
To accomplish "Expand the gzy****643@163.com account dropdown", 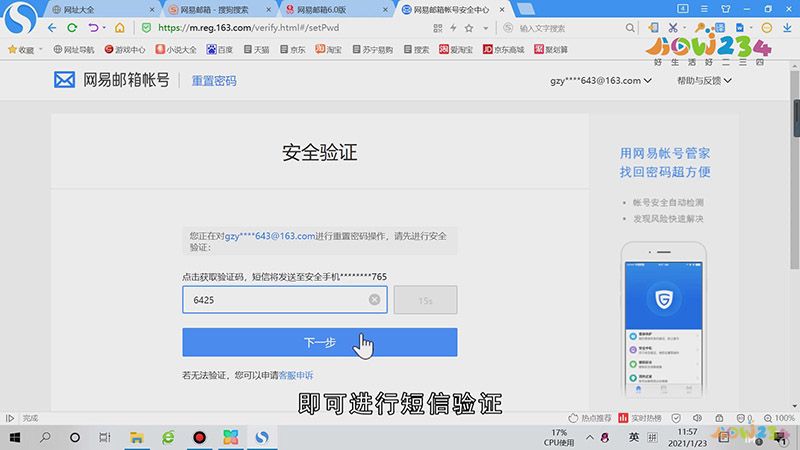I will click(x=601, y=81).
